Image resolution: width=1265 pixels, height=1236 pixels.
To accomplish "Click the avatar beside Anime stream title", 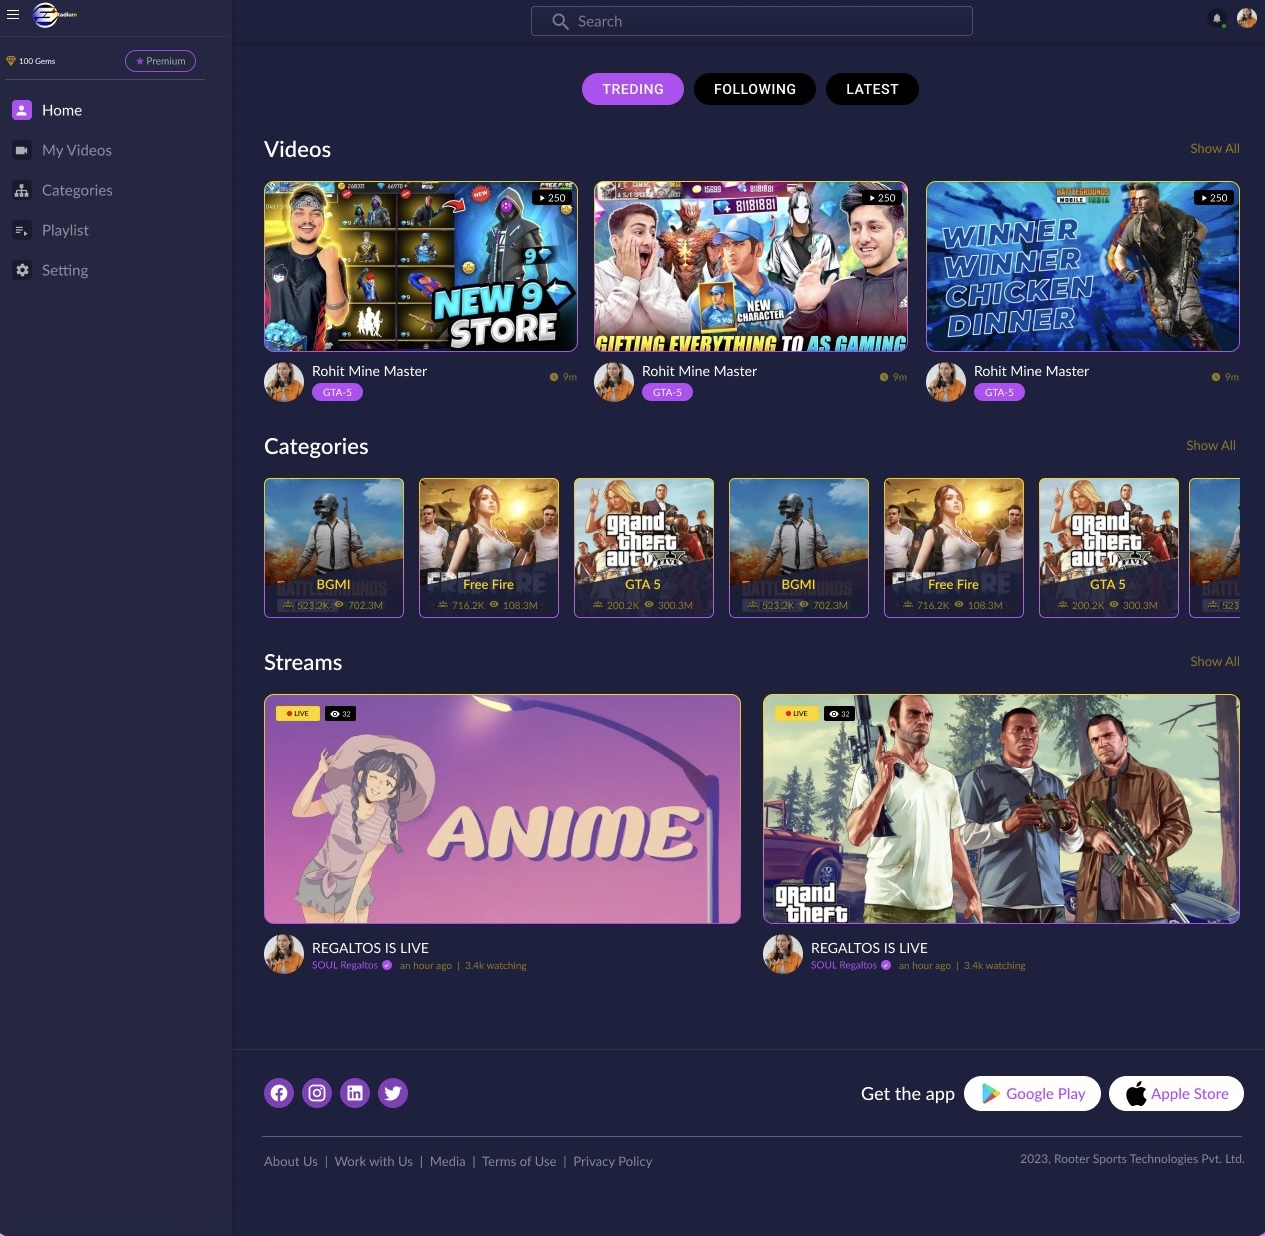I will point(284,954).
